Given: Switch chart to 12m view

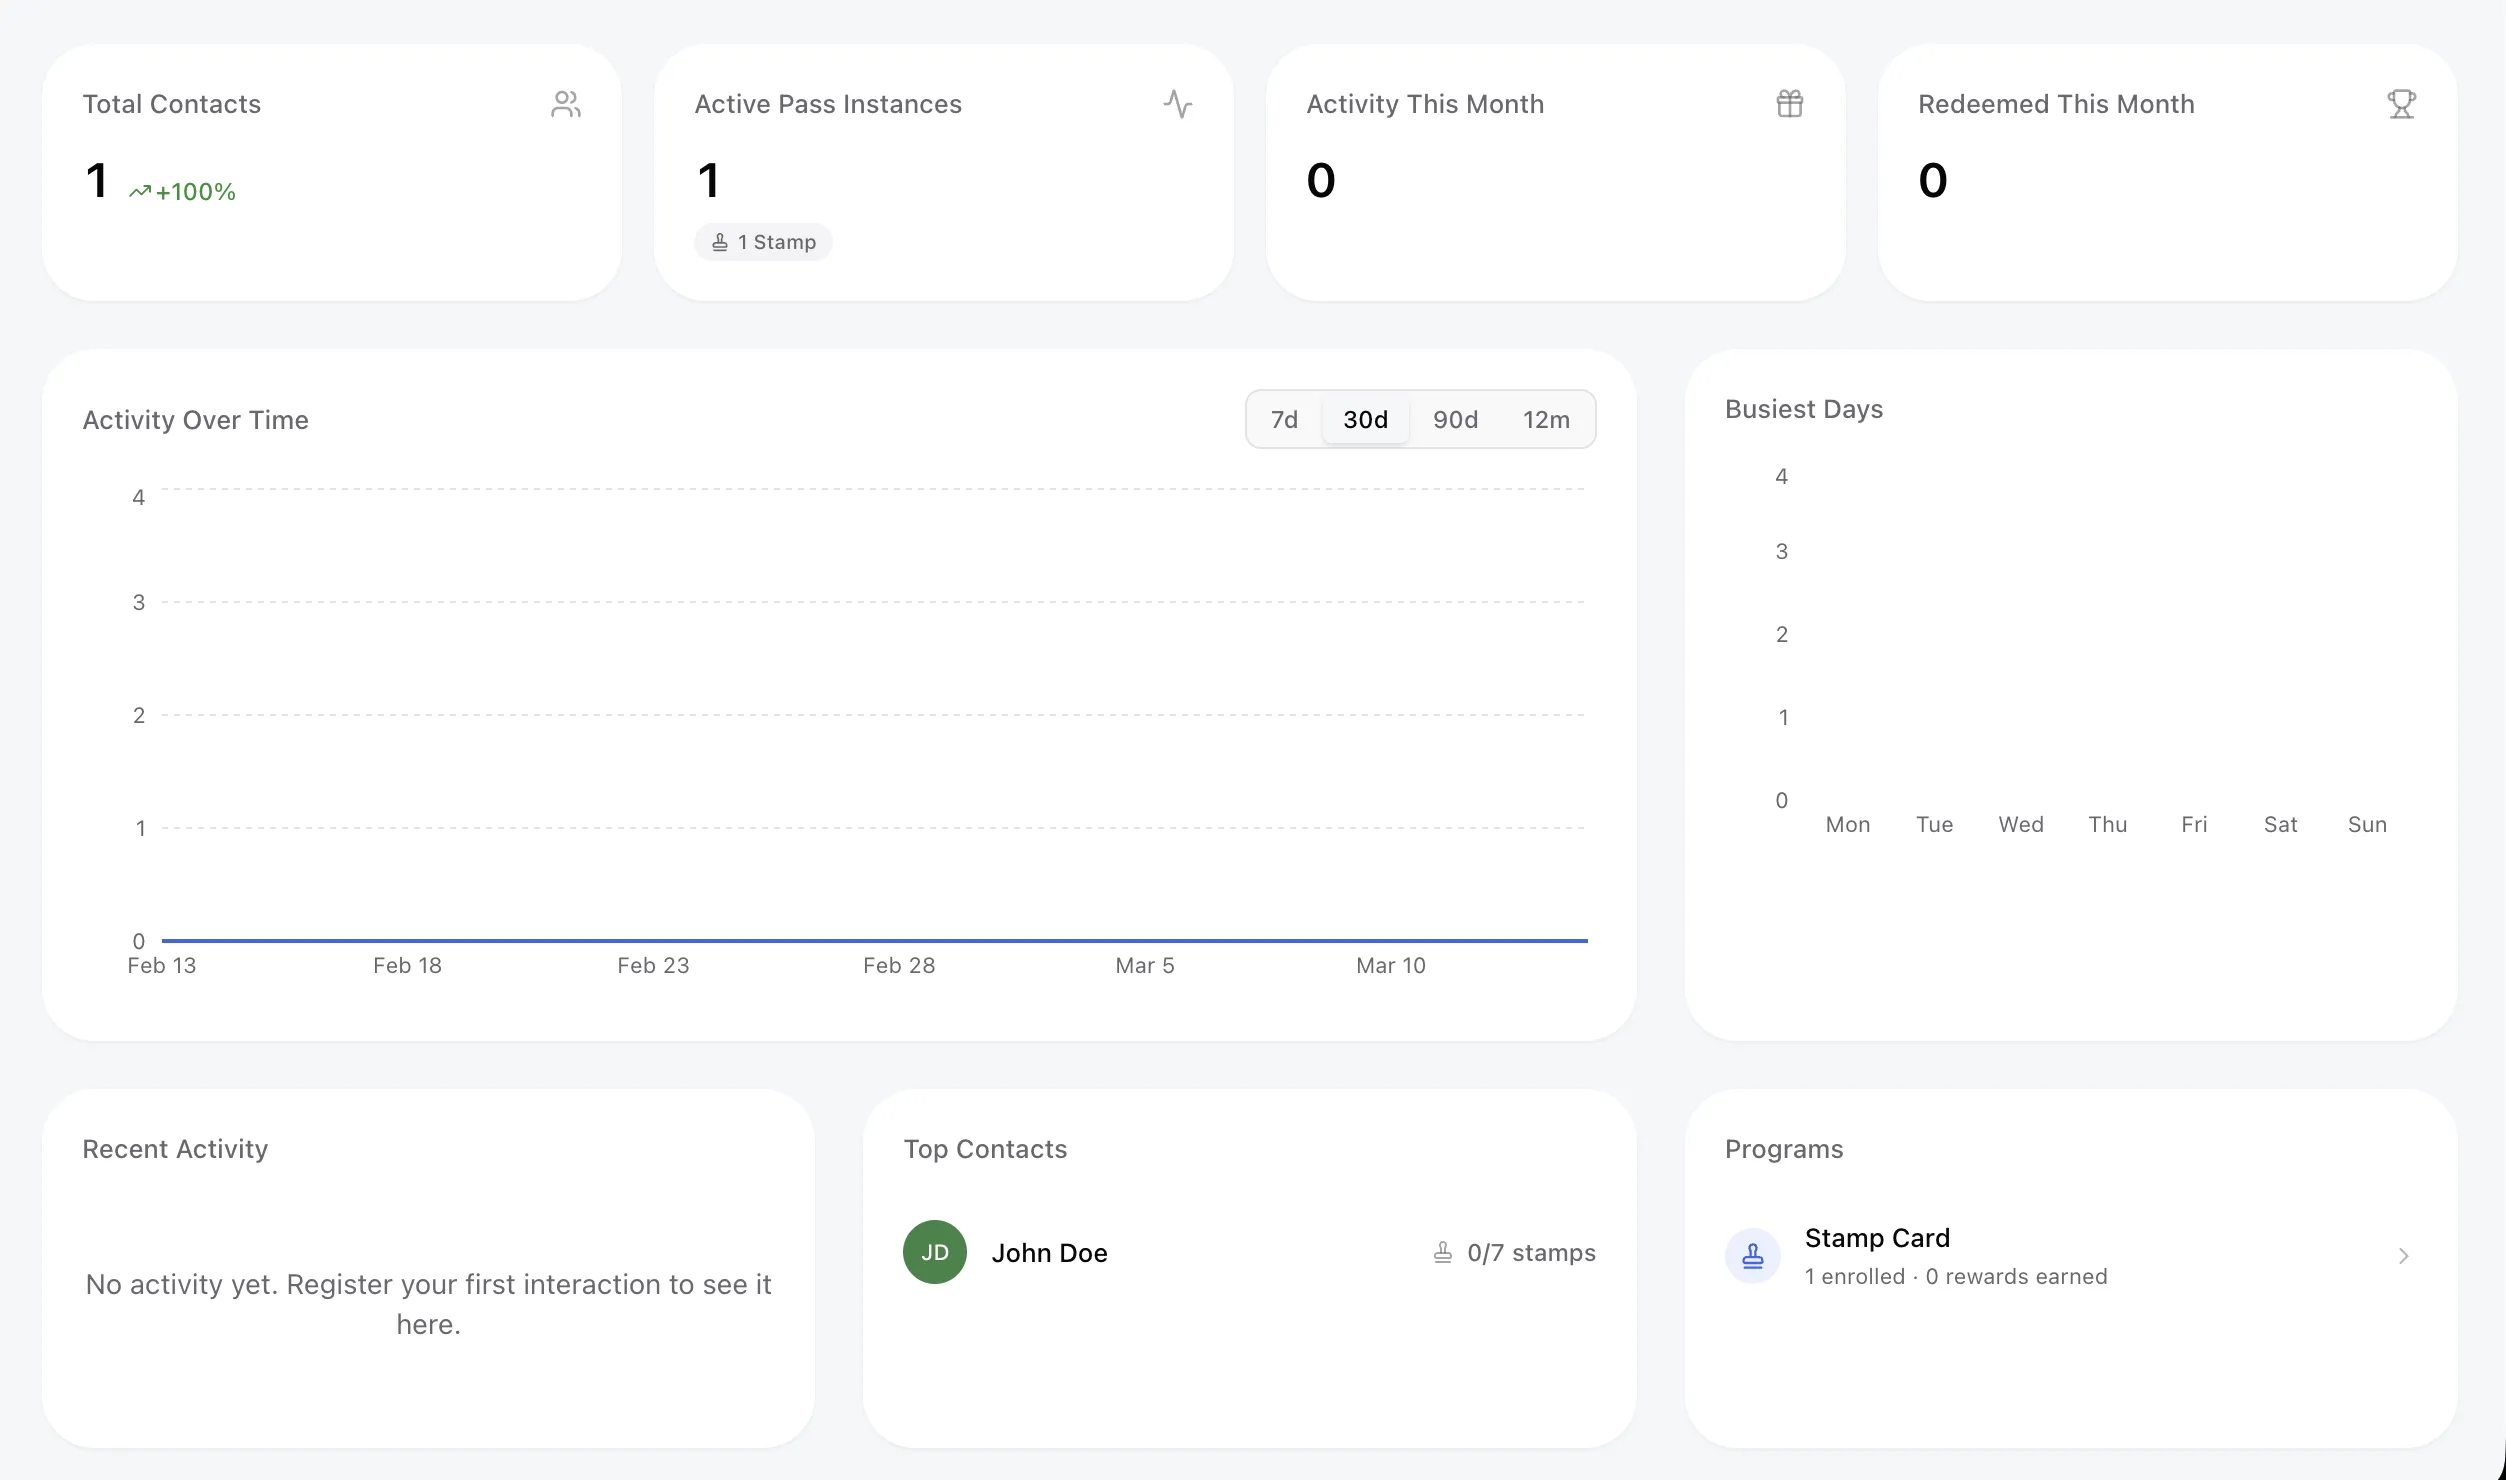Looking at the screenshot, I should coord(1546,419).
